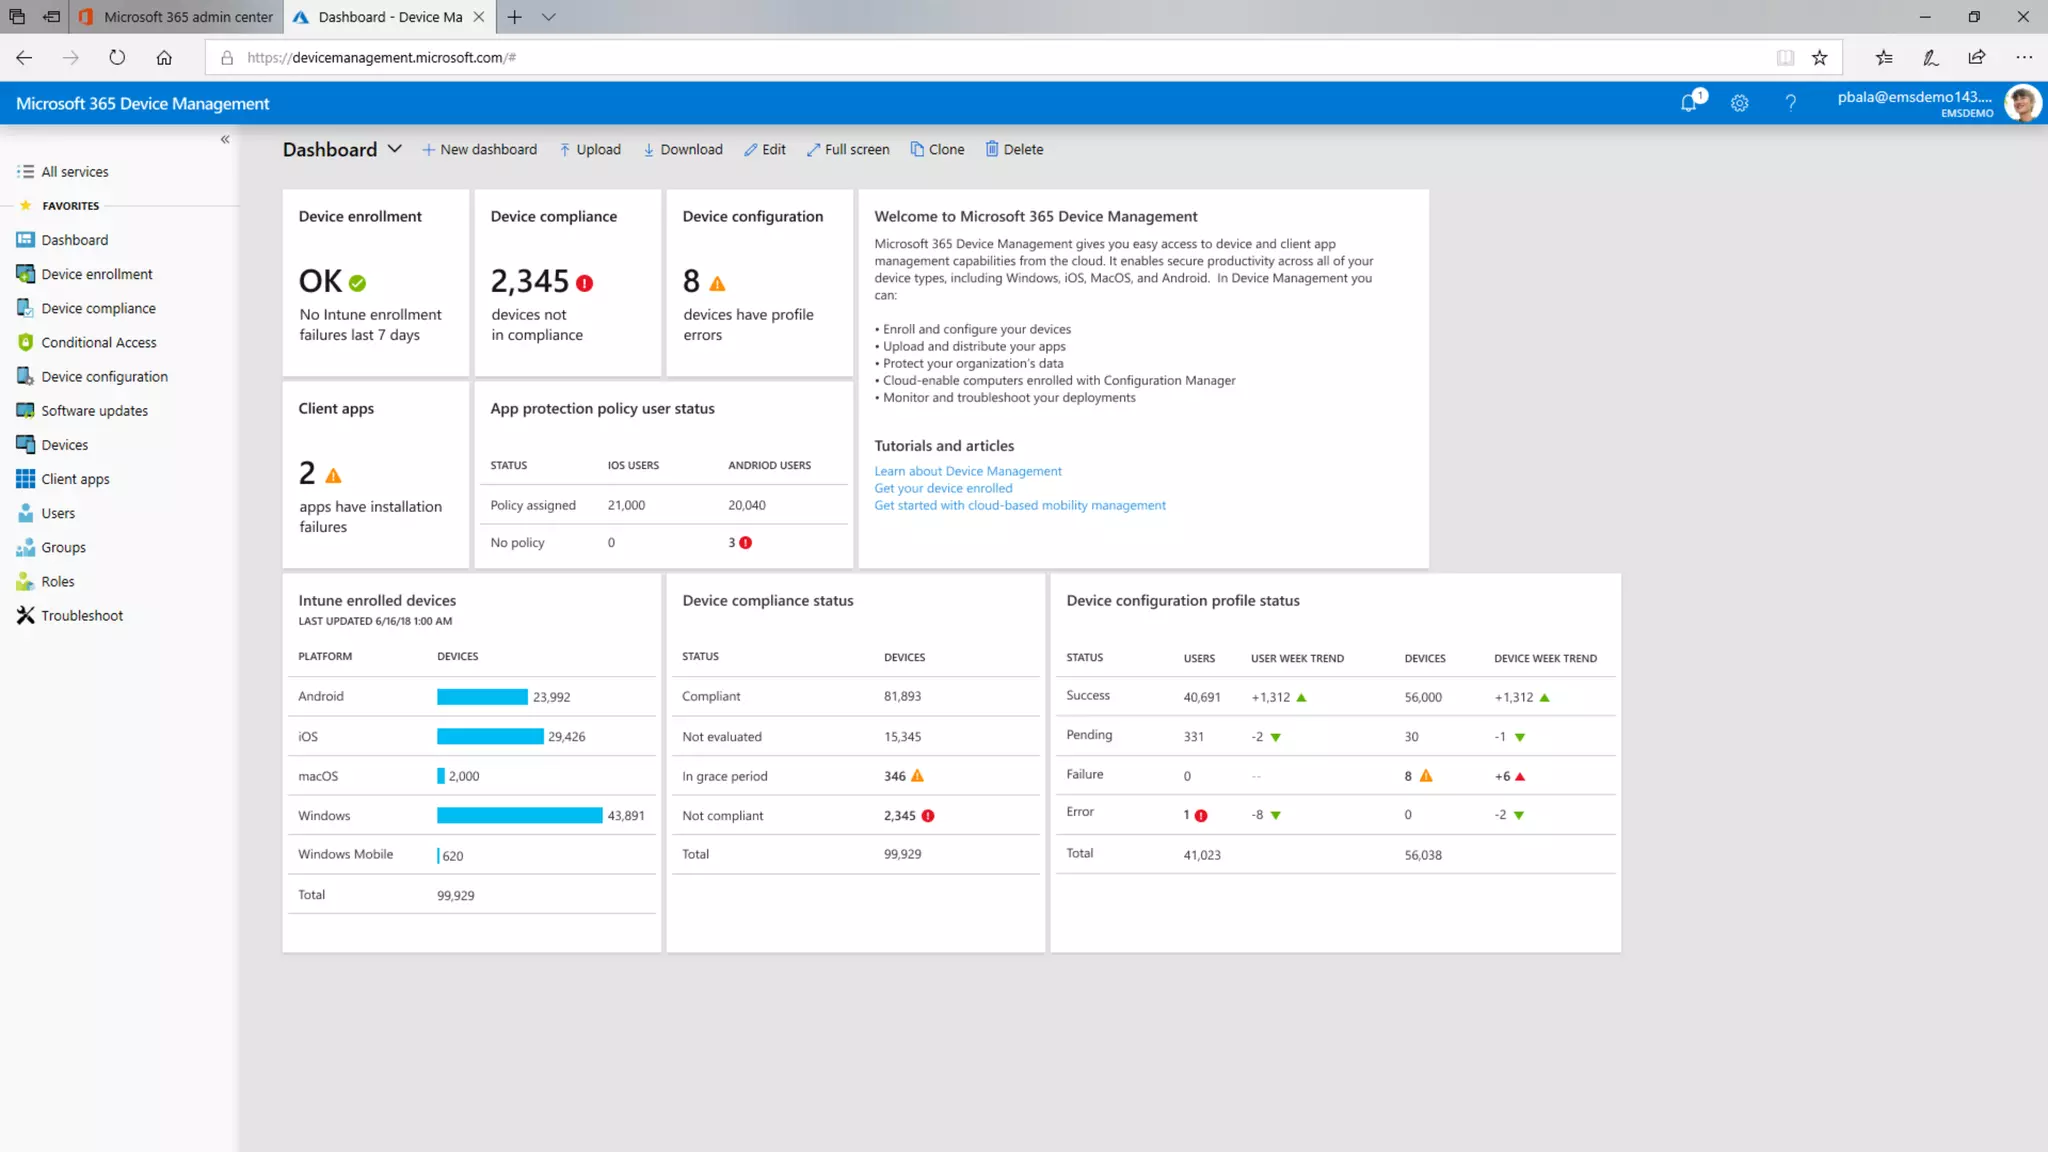Viewport: 2048px width, 1152px height.
Task: Favorite this page with star icon
Action: tap(1819, 58)
